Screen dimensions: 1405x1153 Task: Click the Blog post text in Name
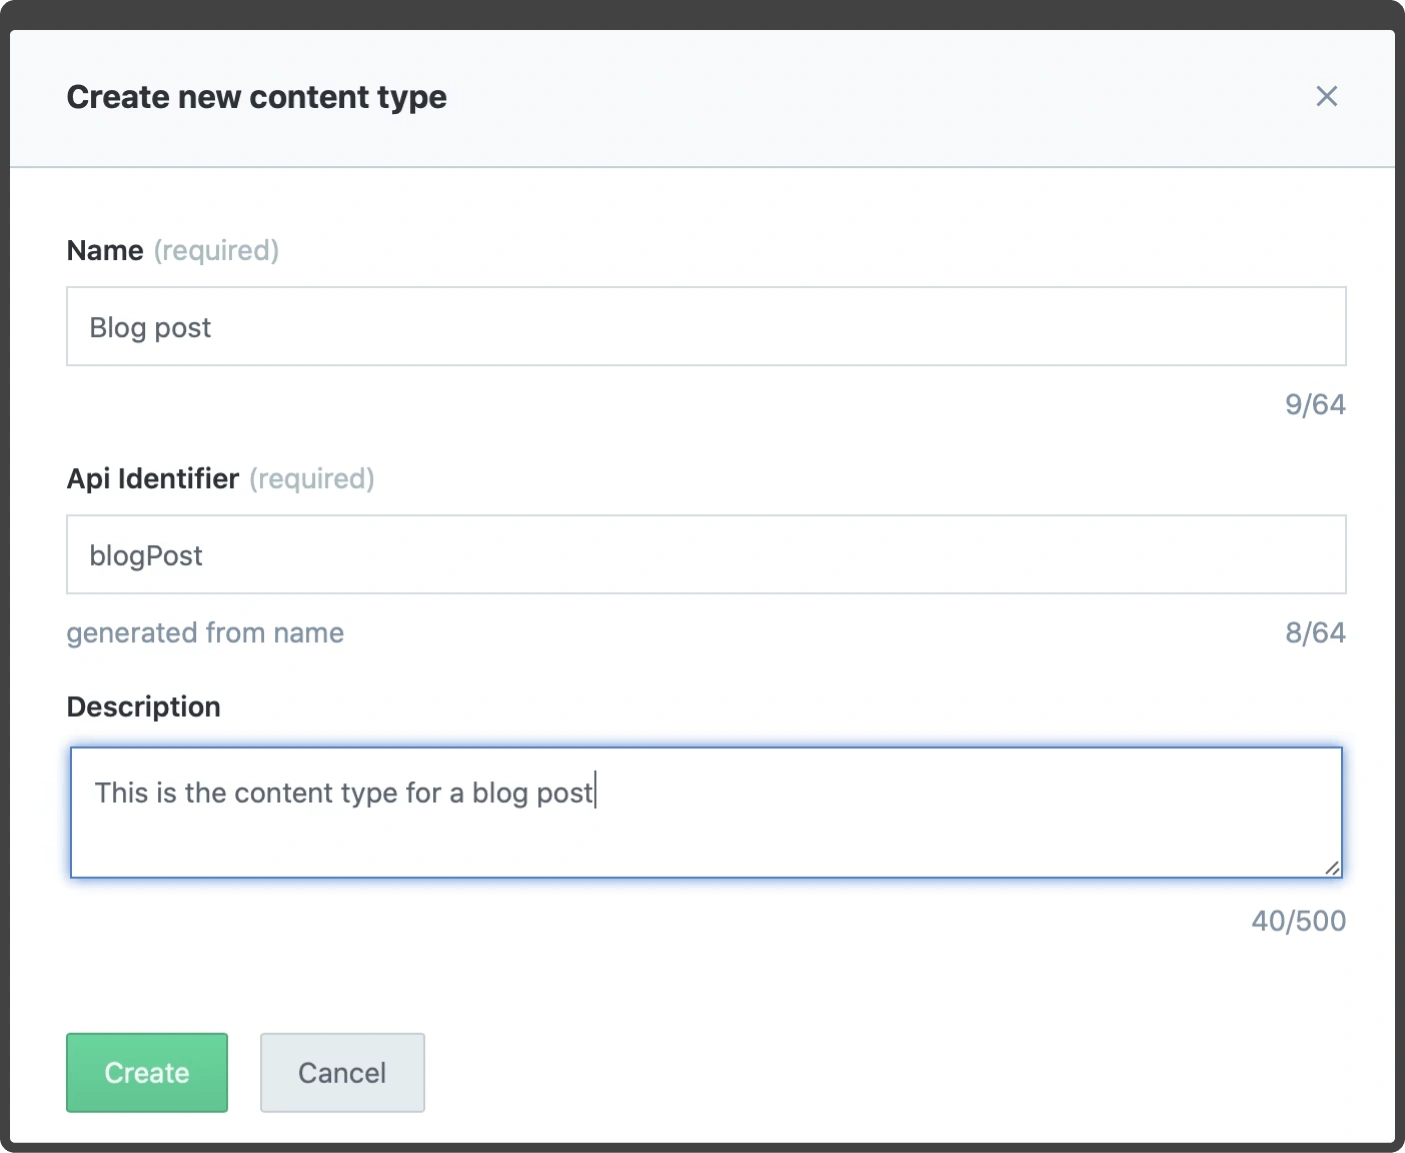click(x=150, y=328)
